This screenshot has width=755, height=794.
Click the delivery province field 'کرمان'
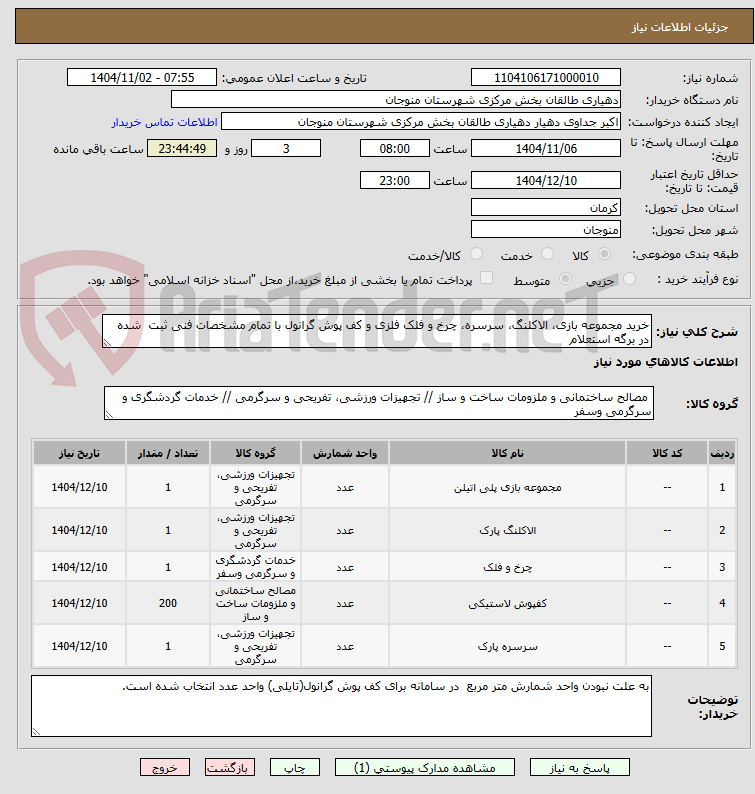546,208
